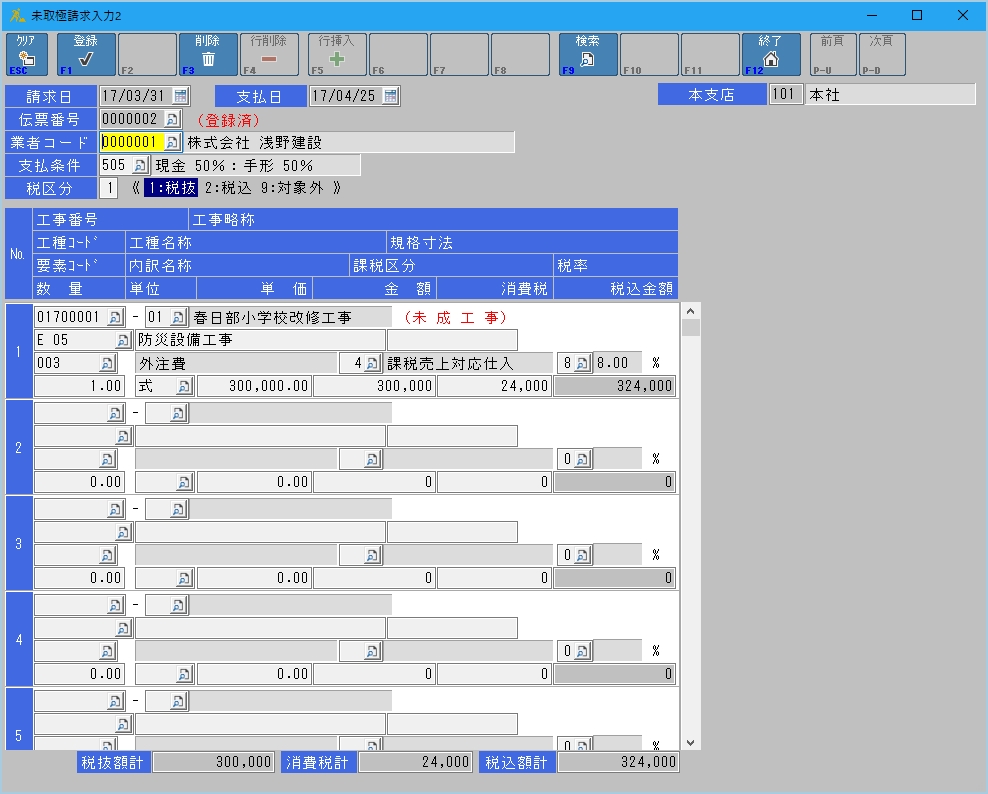Click lookup icon beside 業者コード field
Viewport: 988px width, 794px height.
click(x=172, y=142)
